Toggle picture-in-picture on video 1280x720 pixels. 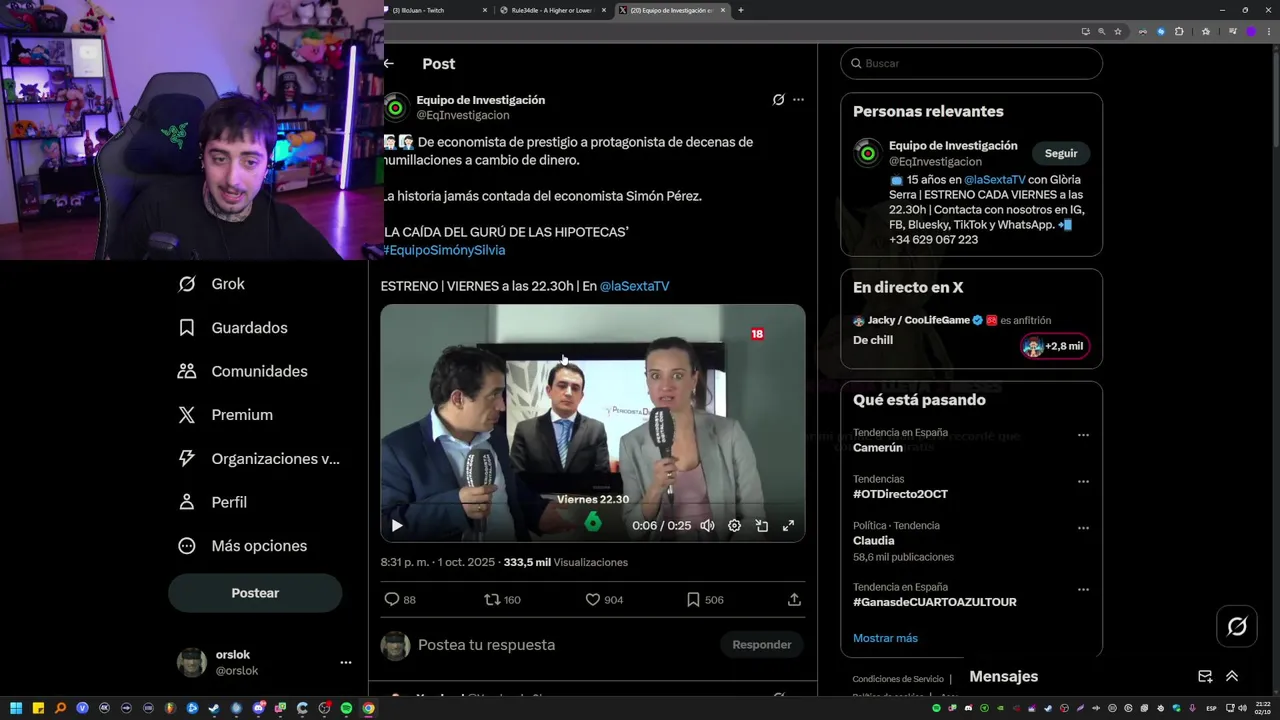pyautogui.click(x=761, y=526)
